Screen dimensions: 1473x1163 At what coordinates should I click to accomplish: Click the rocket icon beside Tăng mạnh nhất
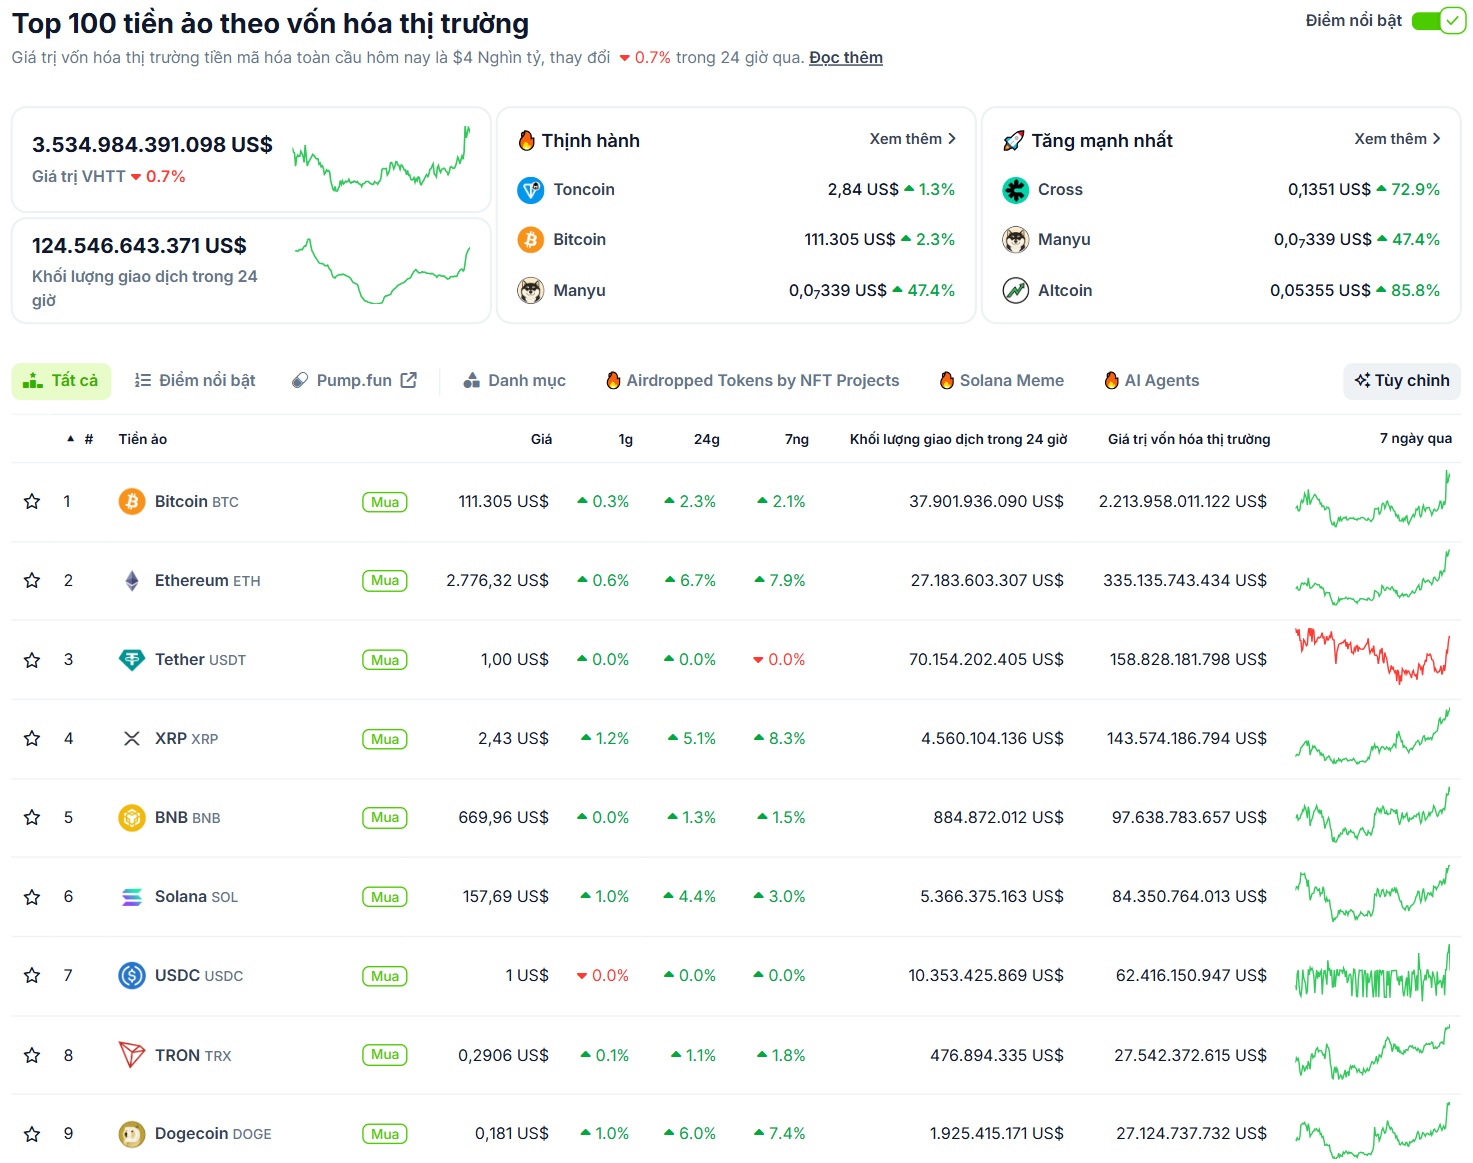pos(1013,141)
